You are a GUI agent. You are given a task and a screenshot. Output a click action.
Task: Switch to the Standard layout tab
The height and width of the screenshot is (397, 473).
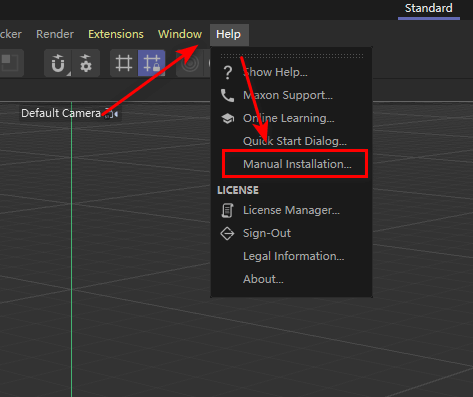point(429,8)
